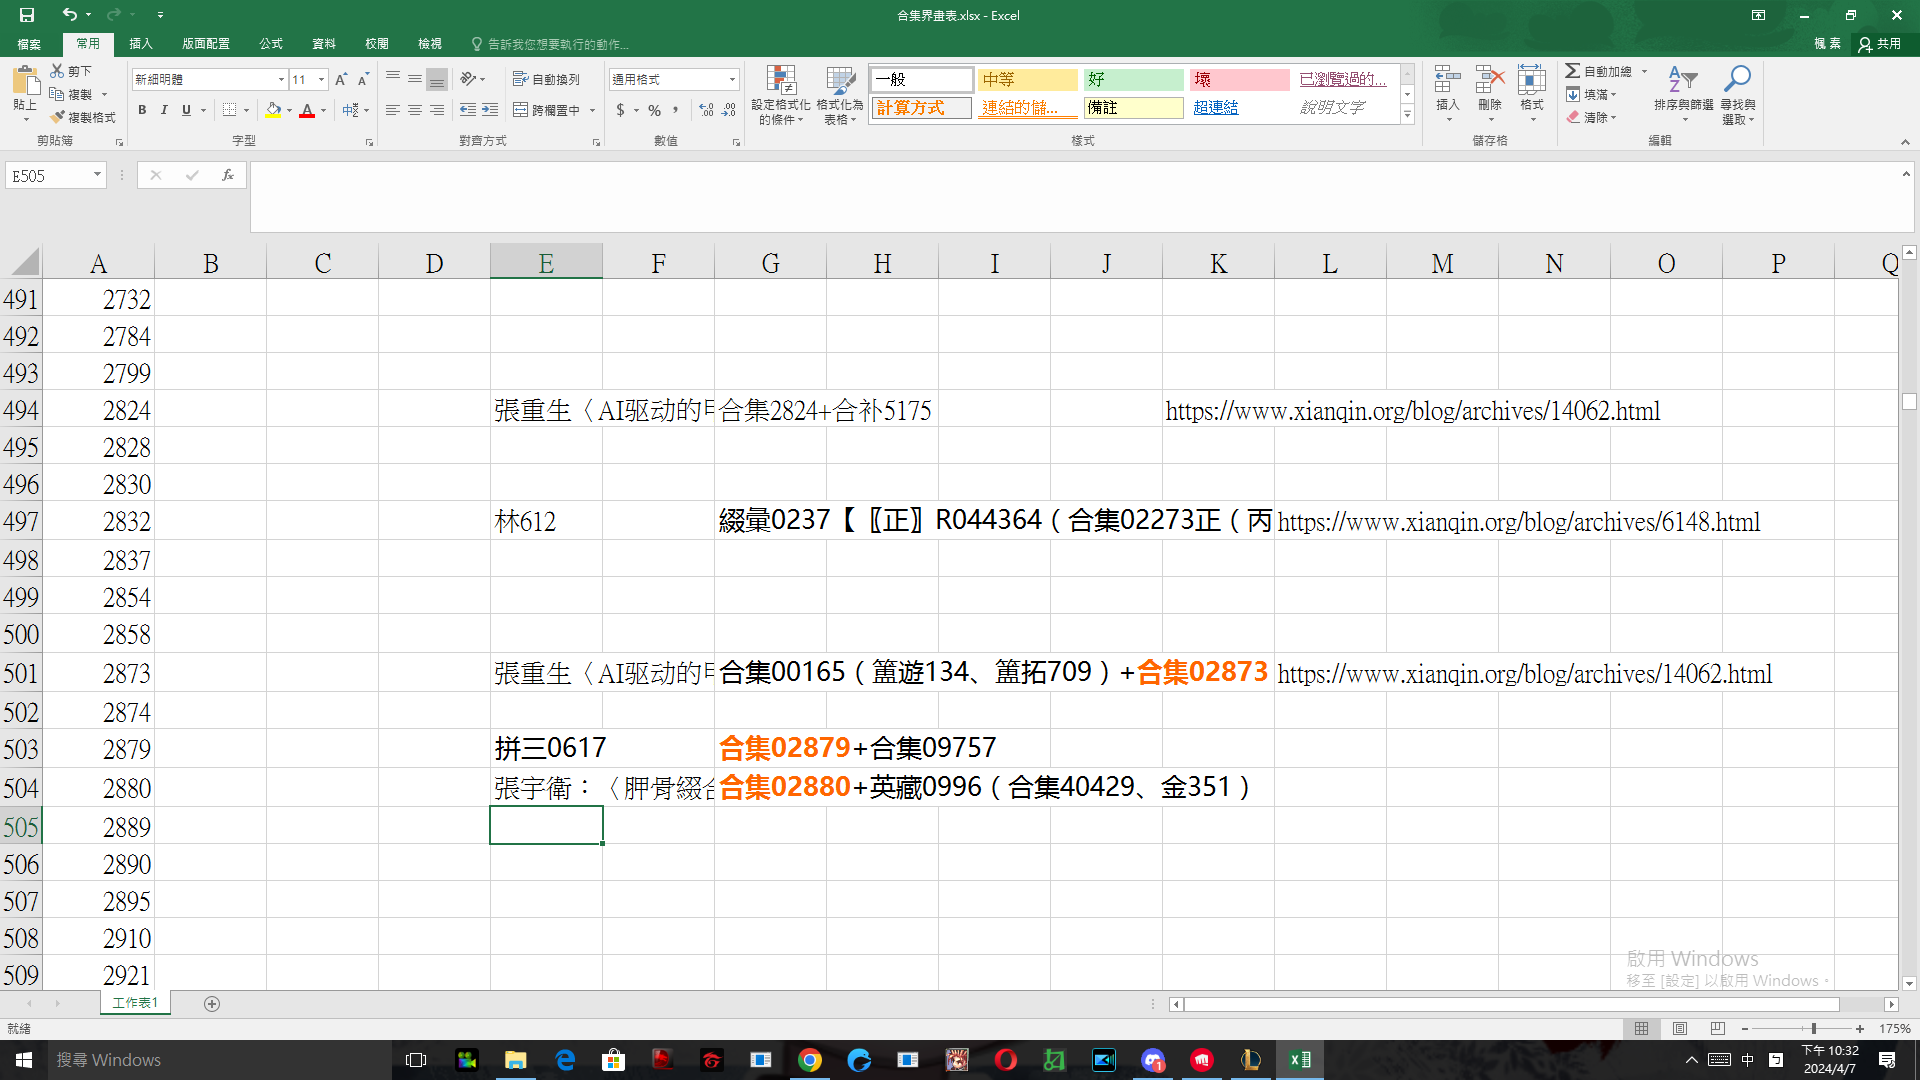Click the Find & Select magnifier icon
The height and width of the screenshot is (1080, 1920).
pyautogui.click(x=1738, y=80)
